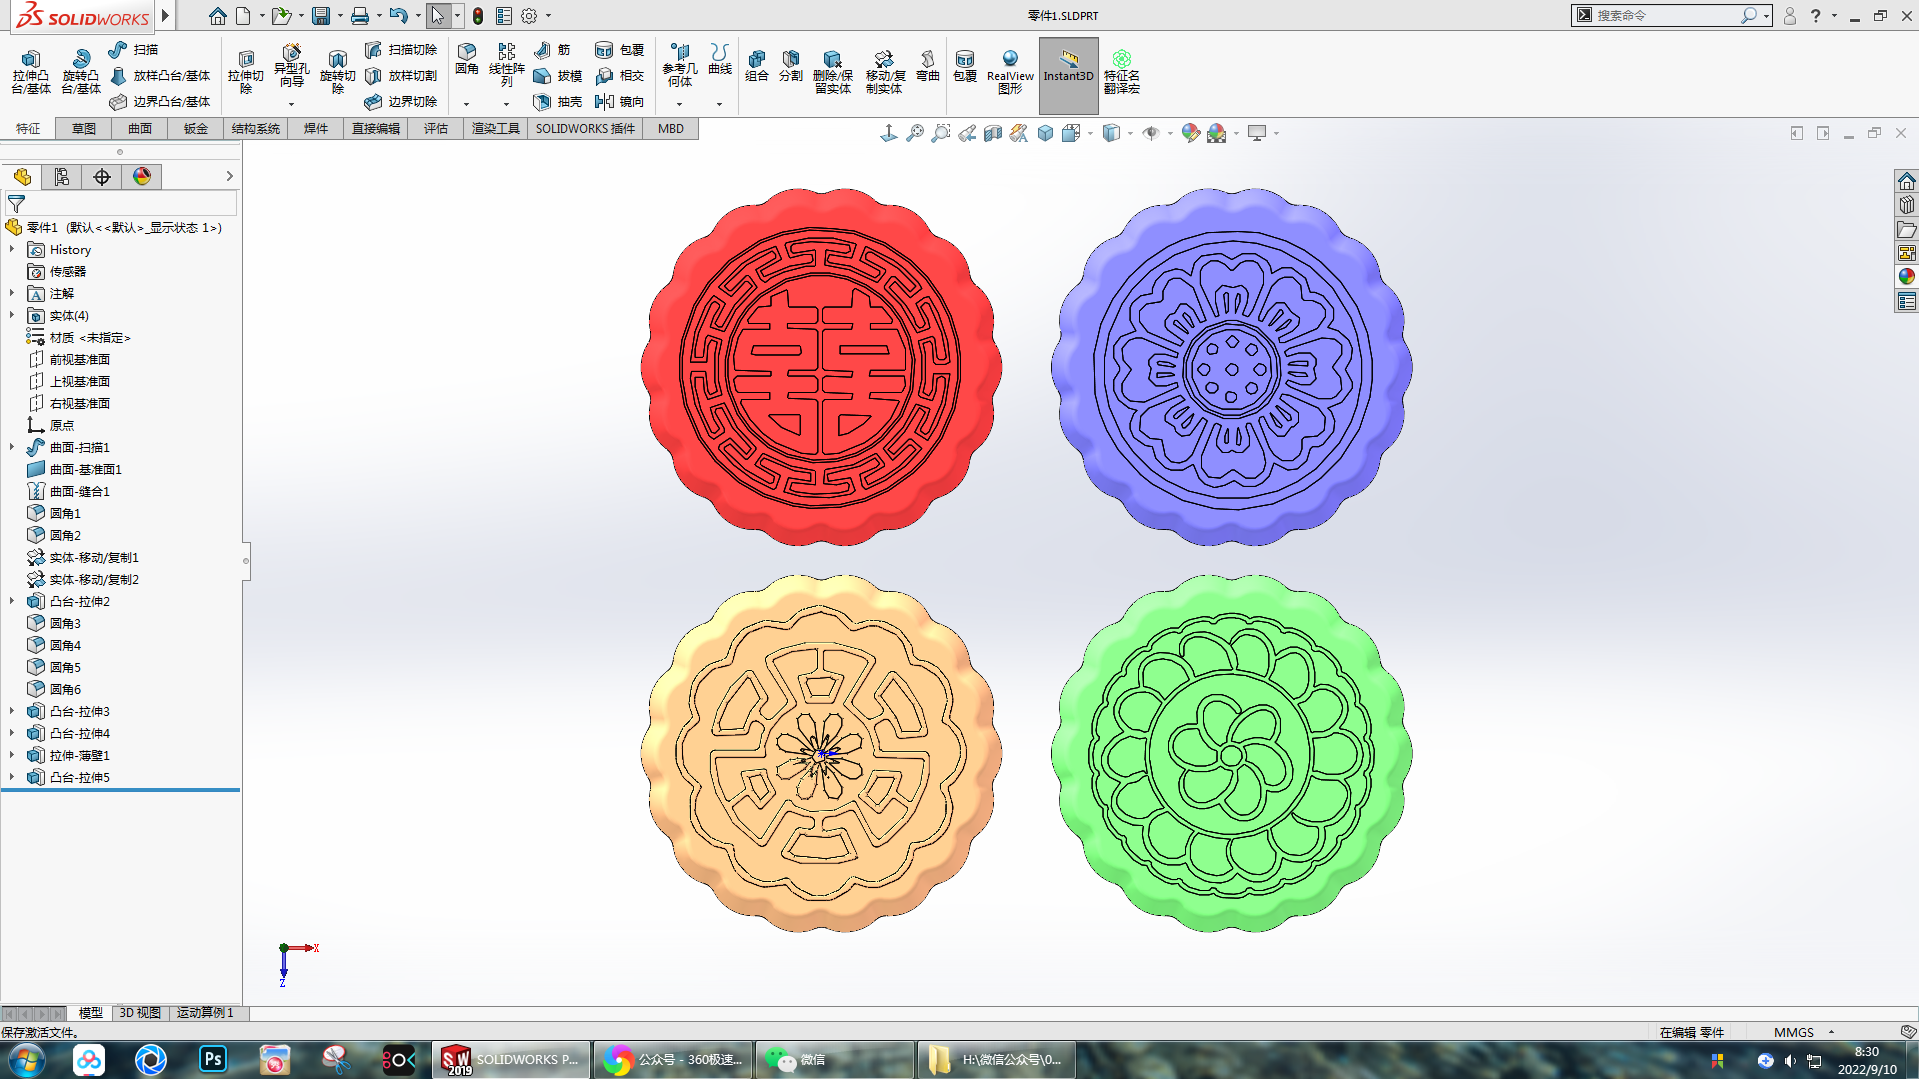Click search command input field
This screenshot has height=1079, width=1919.
1665,15
